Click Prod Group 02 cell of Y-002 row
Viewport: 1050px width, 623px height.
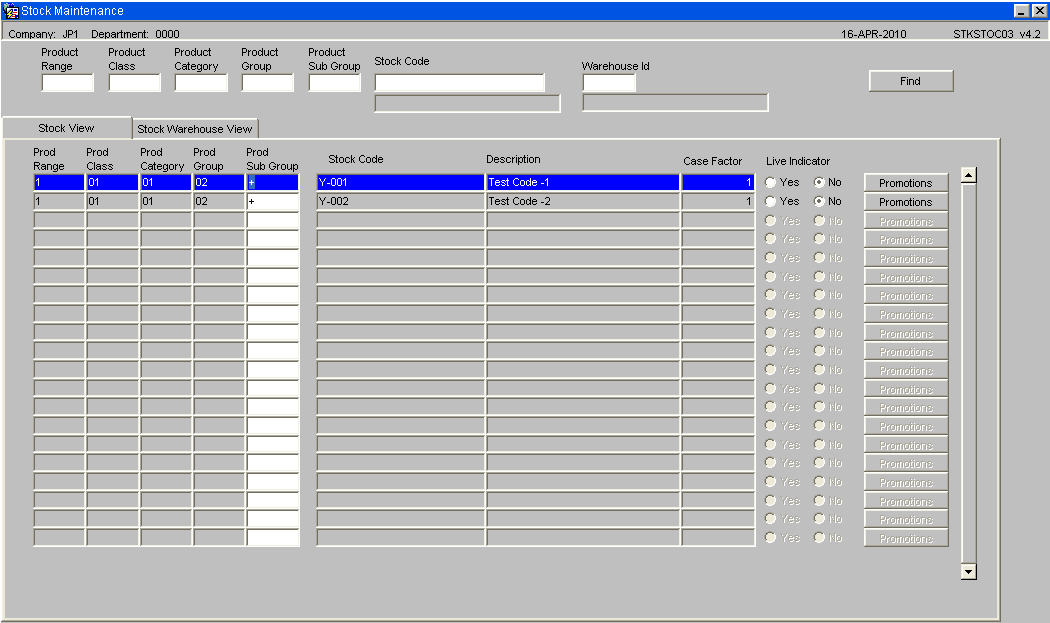[x=219, y=201]
